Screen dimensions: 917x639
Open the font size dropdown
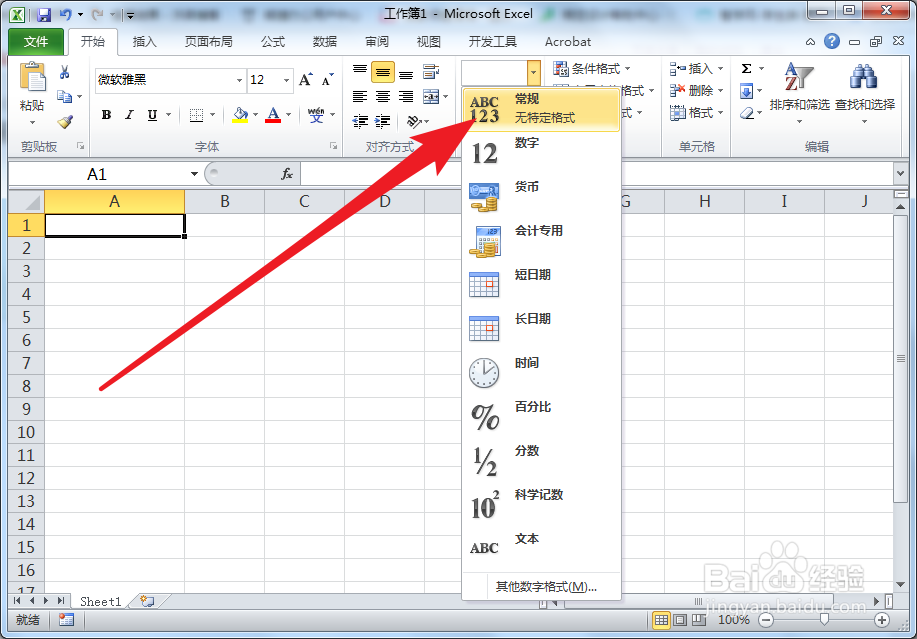286,80
